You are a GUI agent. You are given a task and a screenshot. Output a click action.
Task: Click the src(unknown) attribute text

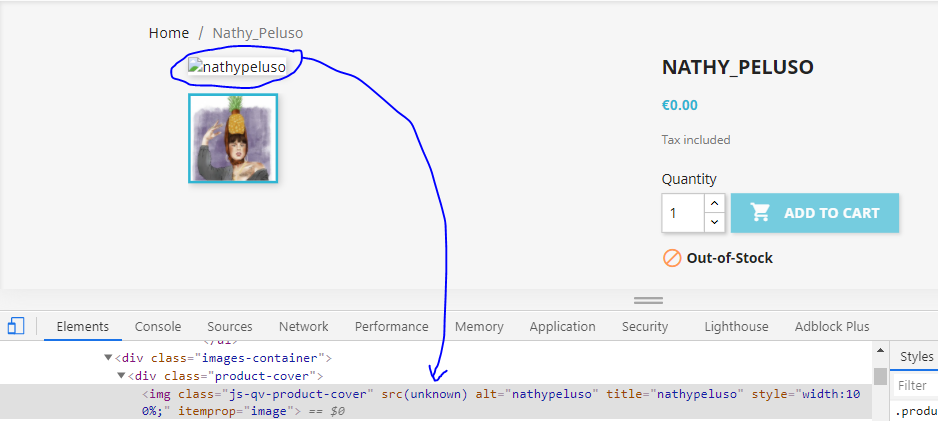[x=424, y=394]
